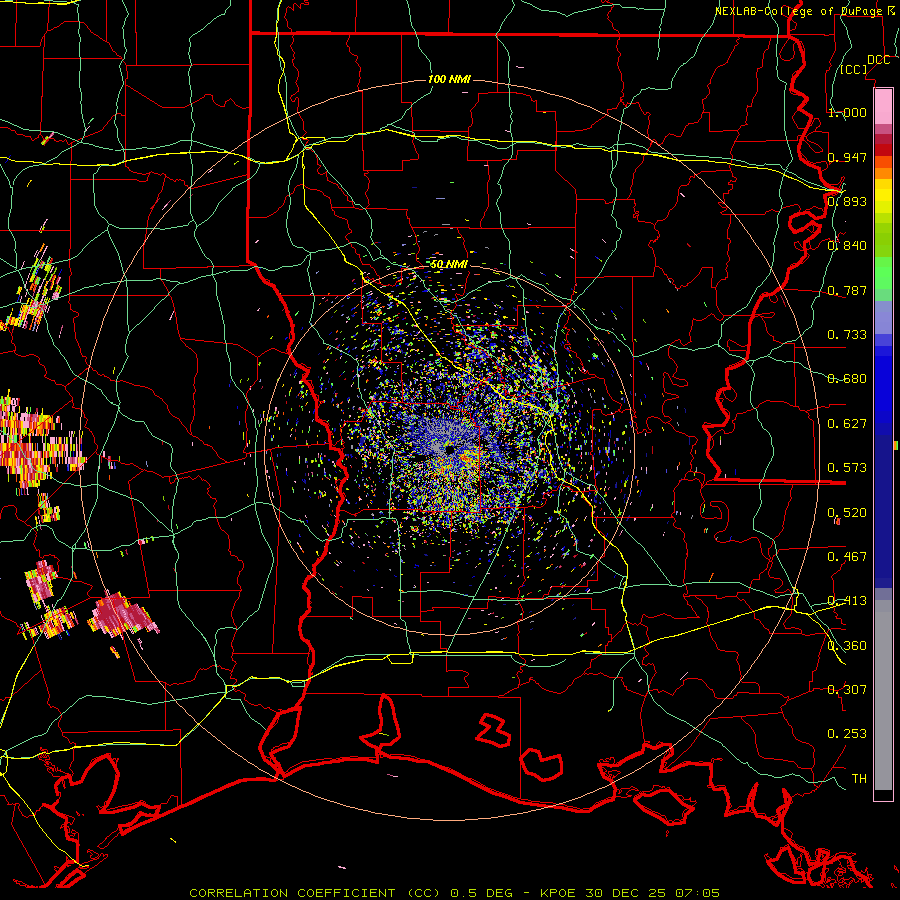Click the 0.787 color scale label
The image size is (900, 900).
click(x=847, y=290)
